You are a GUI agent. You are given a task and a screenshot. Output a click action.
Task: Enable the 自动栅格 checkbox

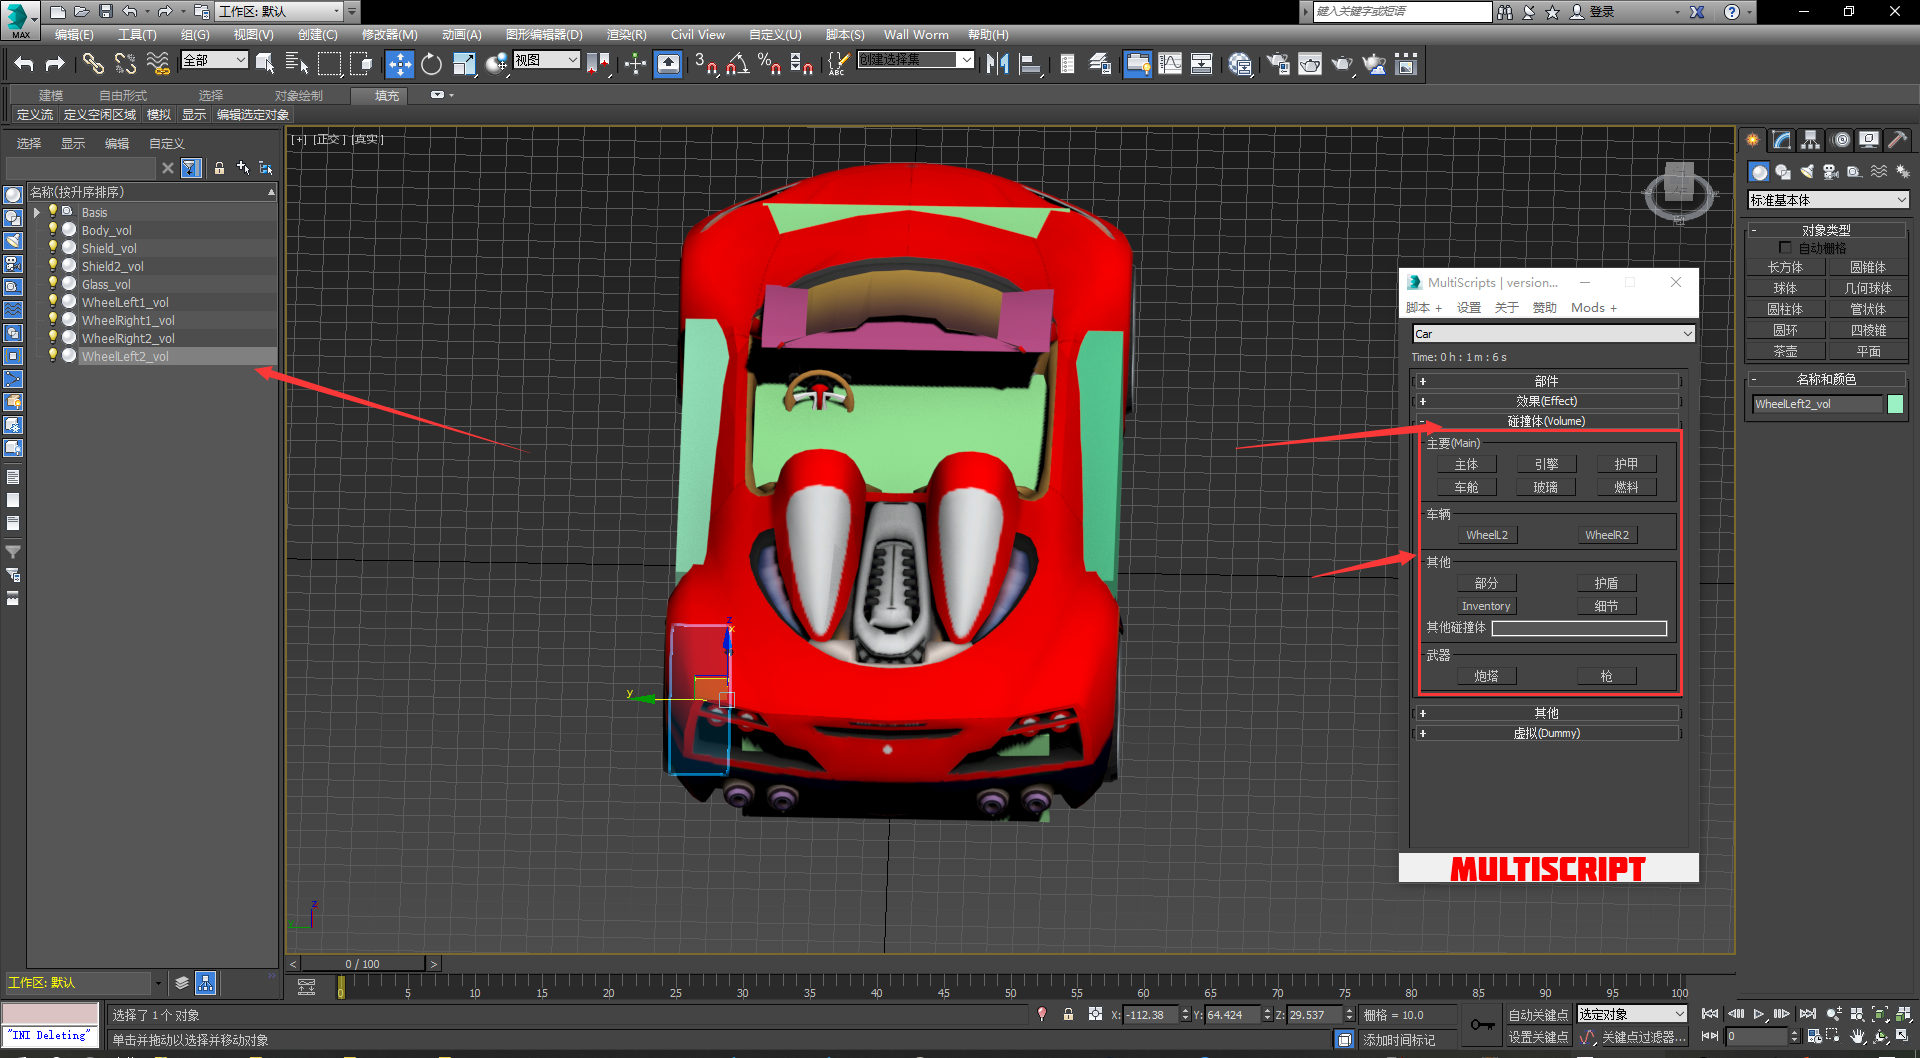pyautogui.click(x=1785, y=247)
